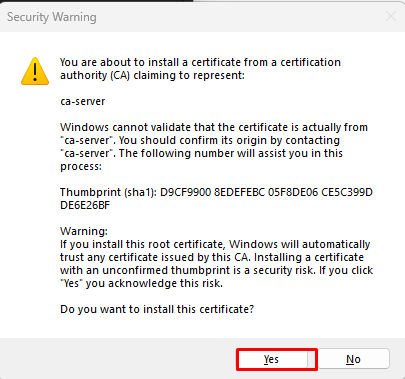
Task: Click quoted "Yes" in the warning paragraph
Action: point(71,283)
